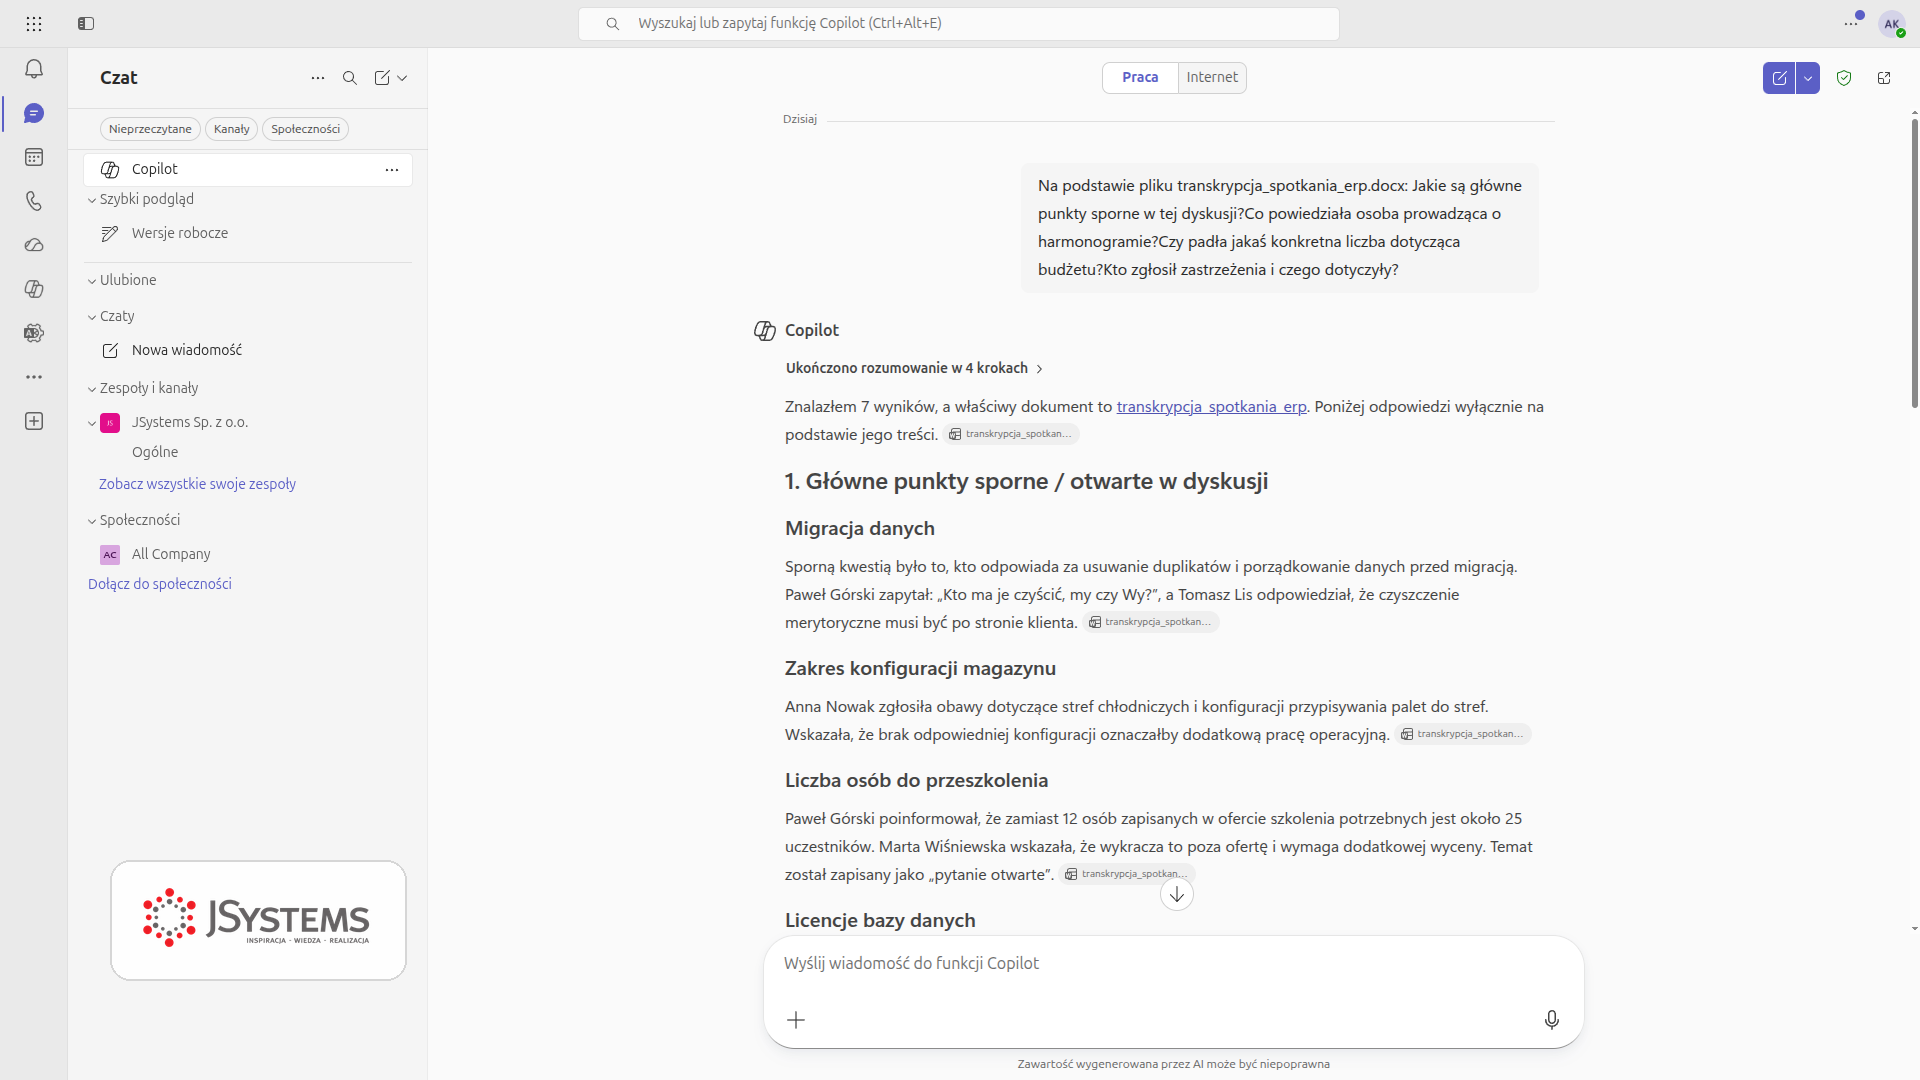Open new chat dropdown chevron
The width and height of the screenshot is (1920, 1080).
click(402, 78)
